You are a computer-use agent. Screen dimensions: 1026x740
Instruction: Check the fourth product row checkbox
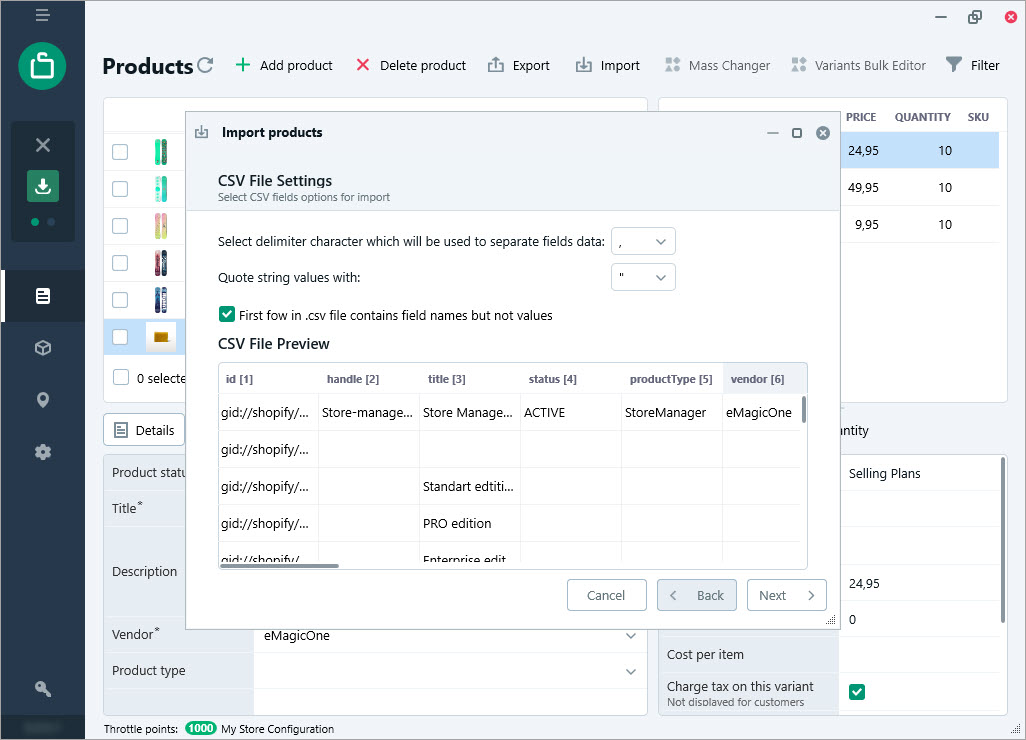pos(120,263)
